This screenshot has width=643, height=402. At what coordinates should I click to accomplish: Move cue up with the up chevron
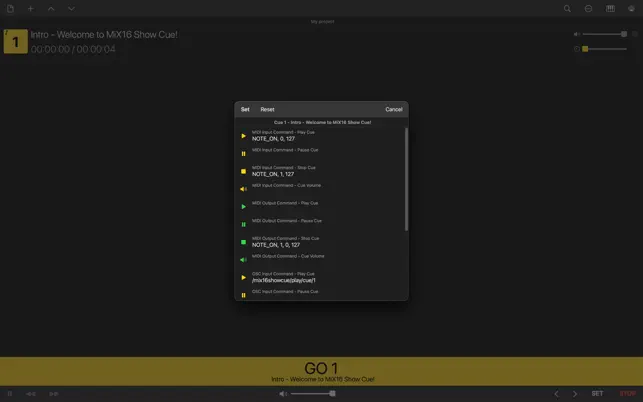coord(51,9)
